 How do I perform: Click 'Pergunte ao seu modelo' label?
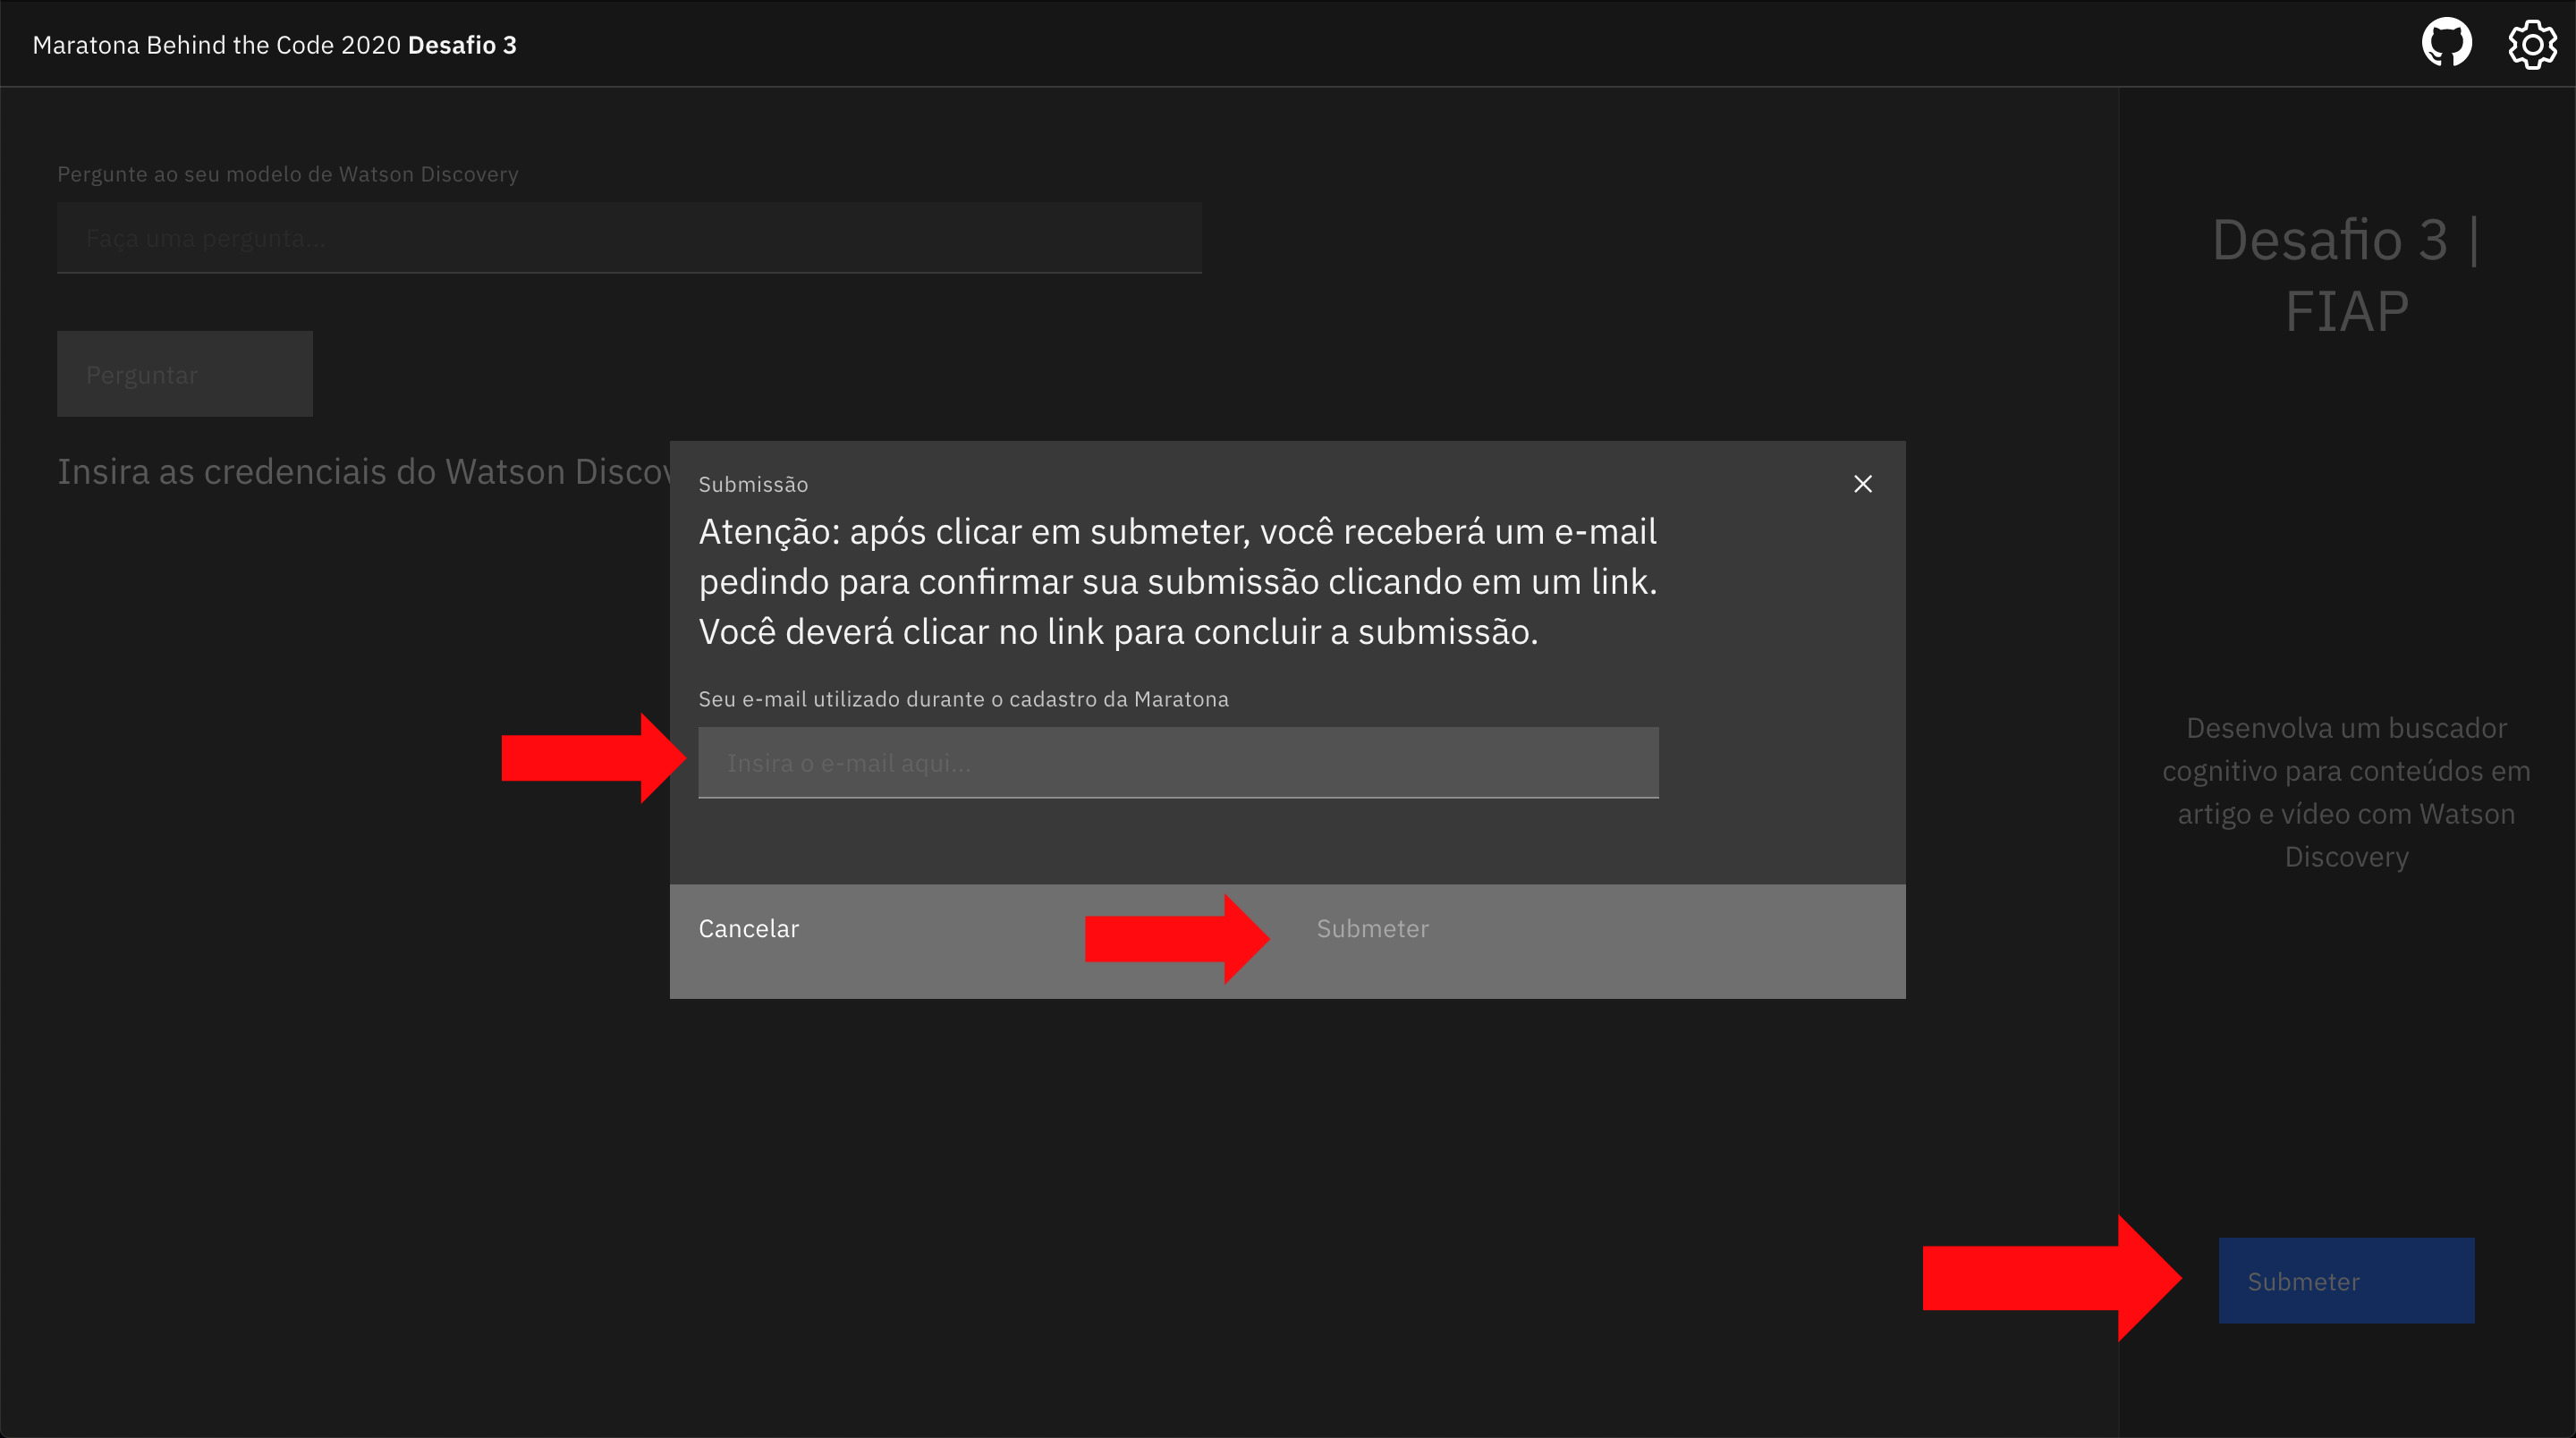coord(287,174)
